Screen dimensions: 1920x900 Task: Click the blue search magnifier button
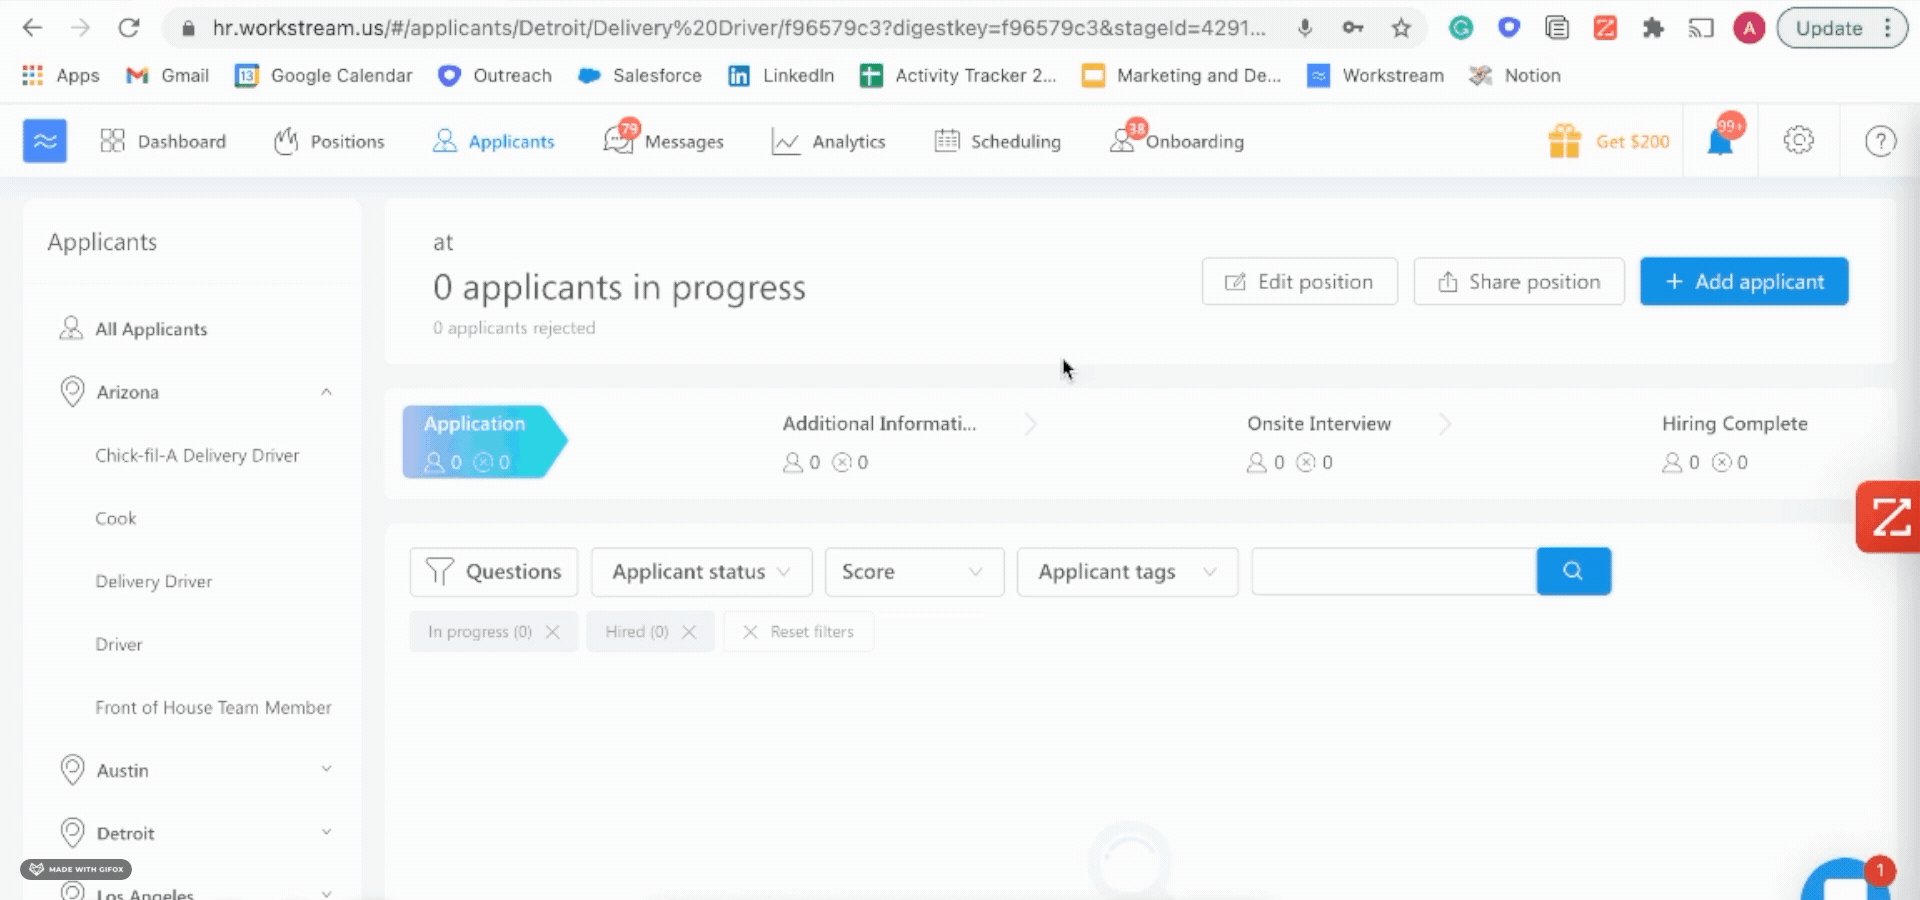1573,571
